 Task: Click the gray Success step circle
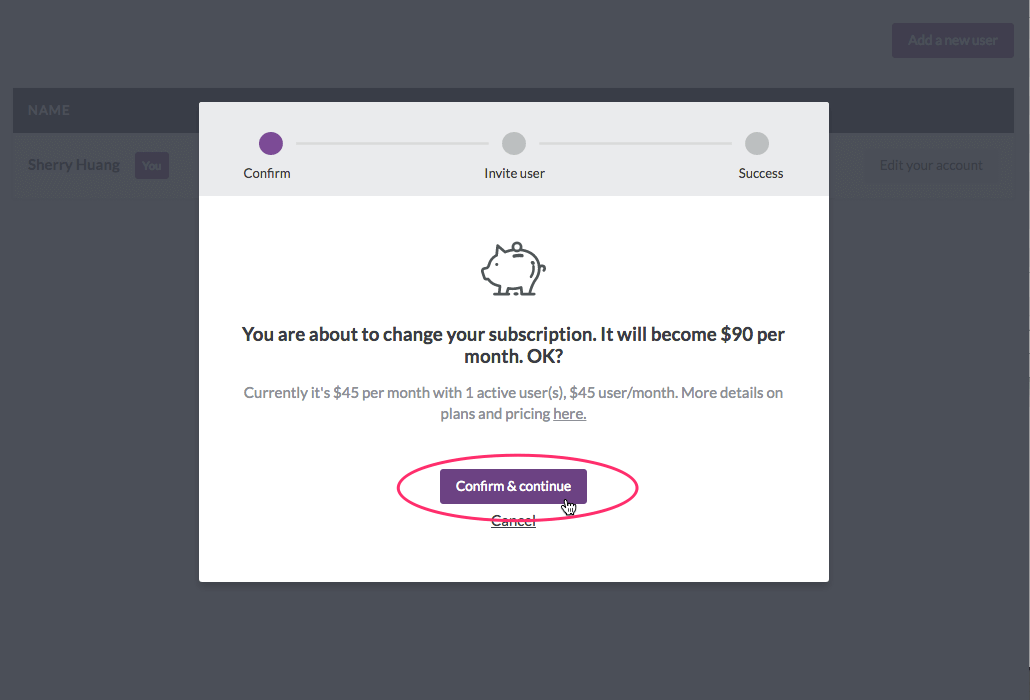757,143
